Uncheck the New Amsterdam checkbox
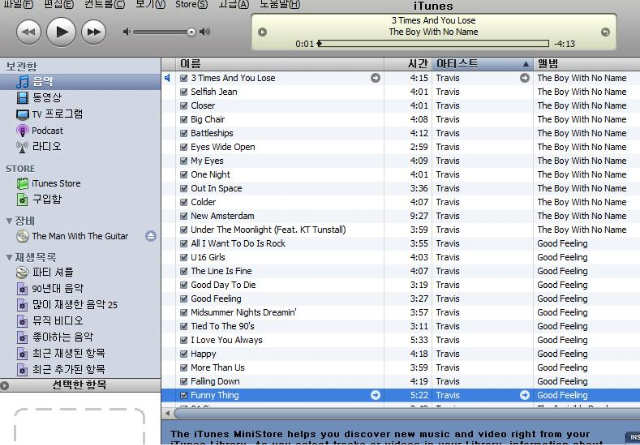The height and width of the screenshot is (445, 640). 184,216
